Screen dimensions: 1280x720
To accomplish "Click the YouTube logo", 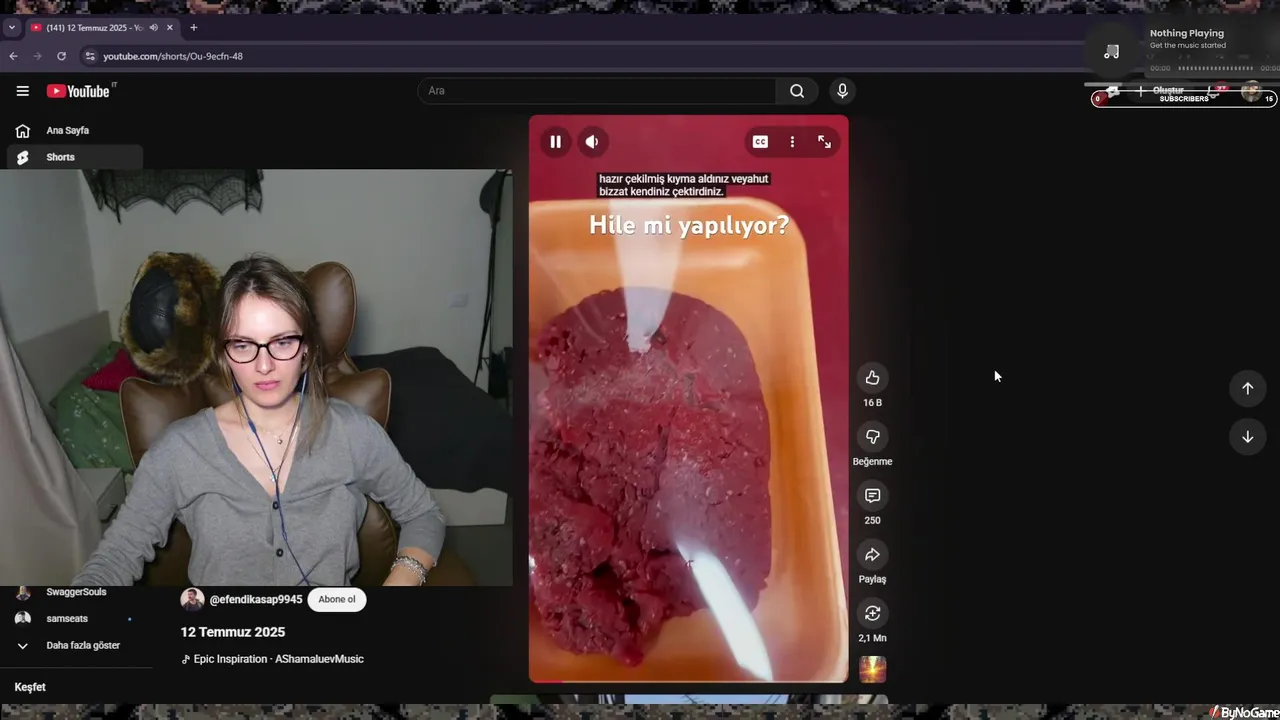I will 79,91.
